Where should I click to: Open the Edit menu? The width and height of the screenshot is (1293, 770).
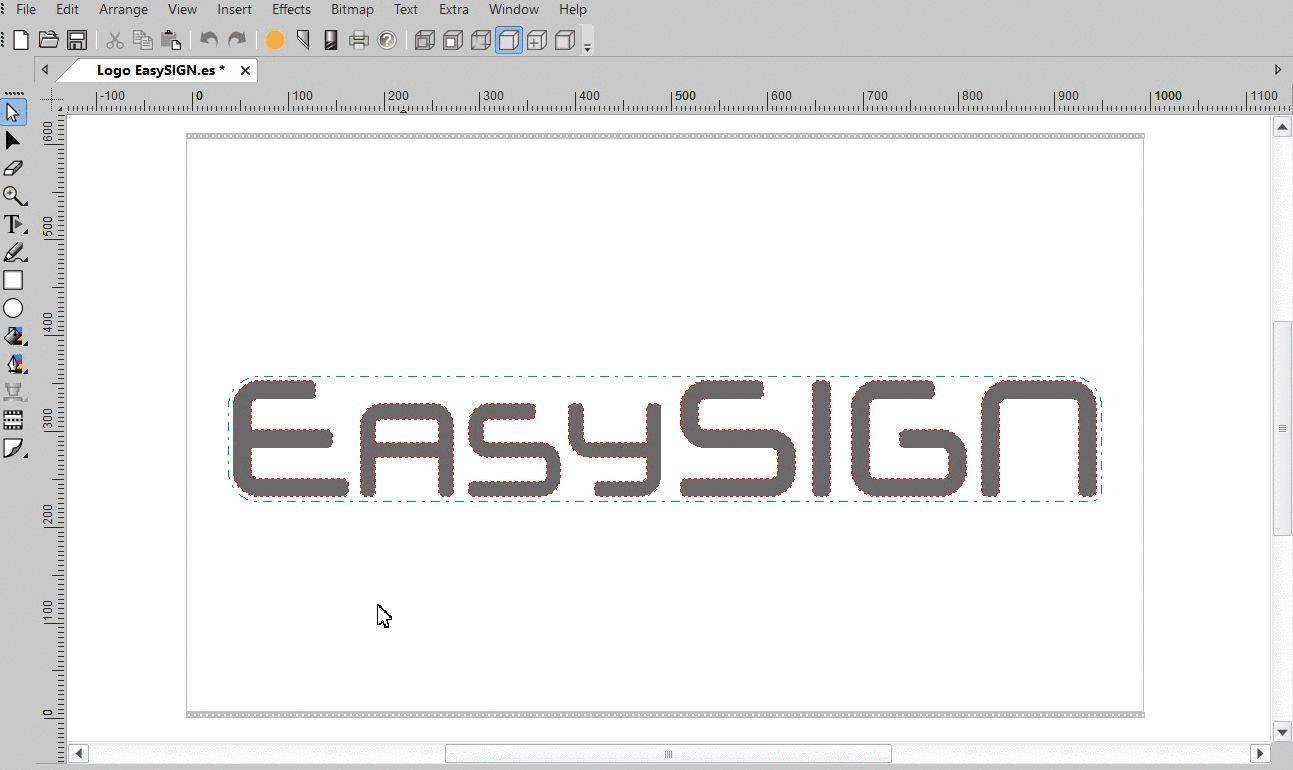[x=67, y=9]
